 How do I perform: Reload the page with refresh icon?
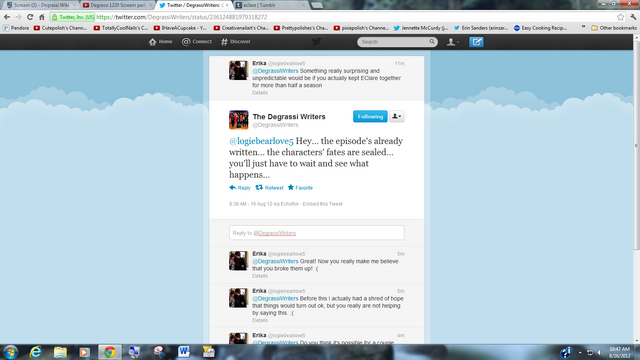[30, 17]
